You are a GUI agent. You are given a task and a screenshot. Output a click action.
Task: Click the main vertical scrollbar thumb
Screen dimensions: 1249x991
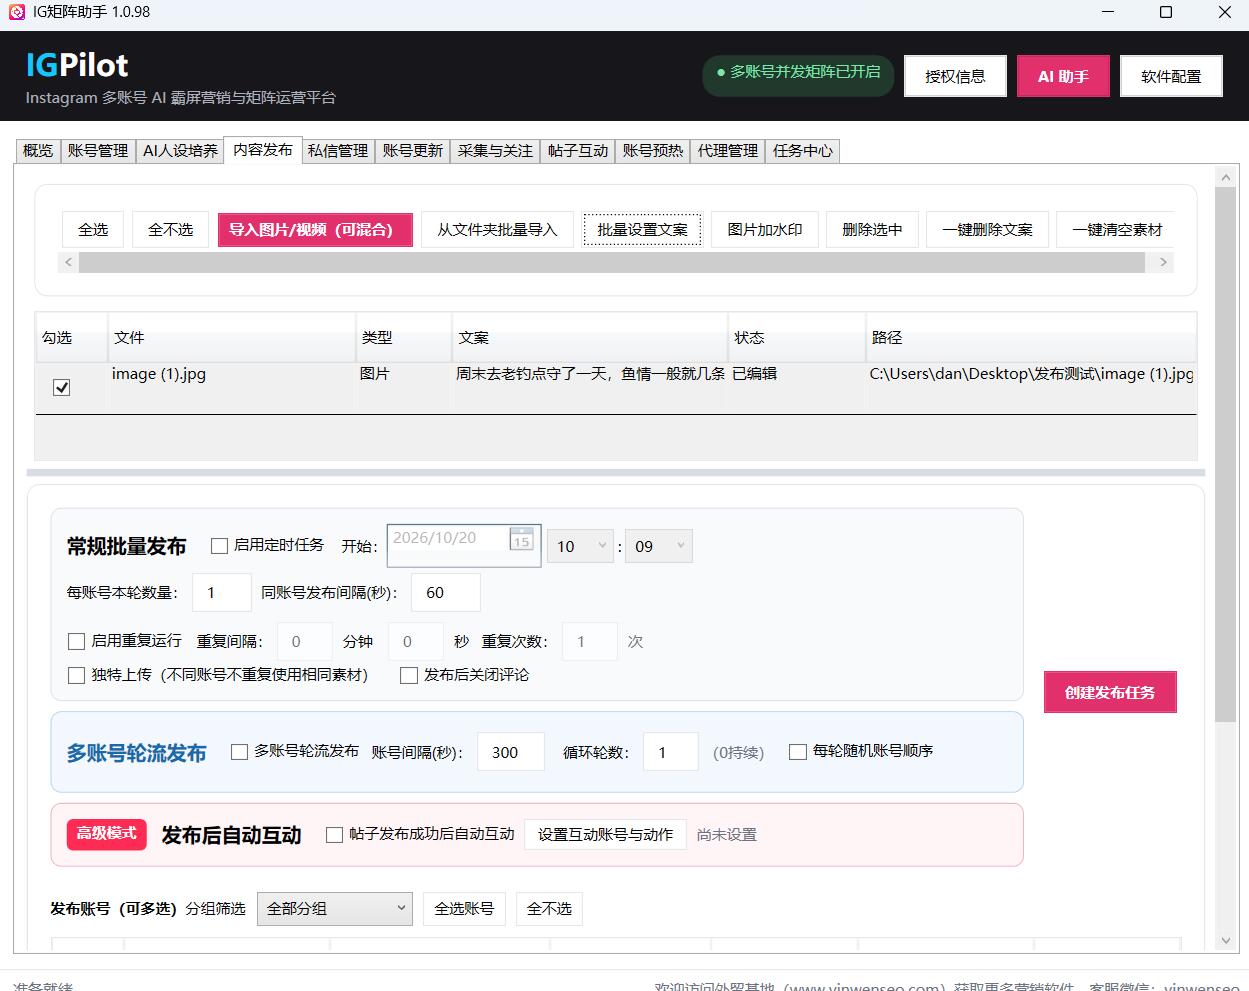[1226, 453]
